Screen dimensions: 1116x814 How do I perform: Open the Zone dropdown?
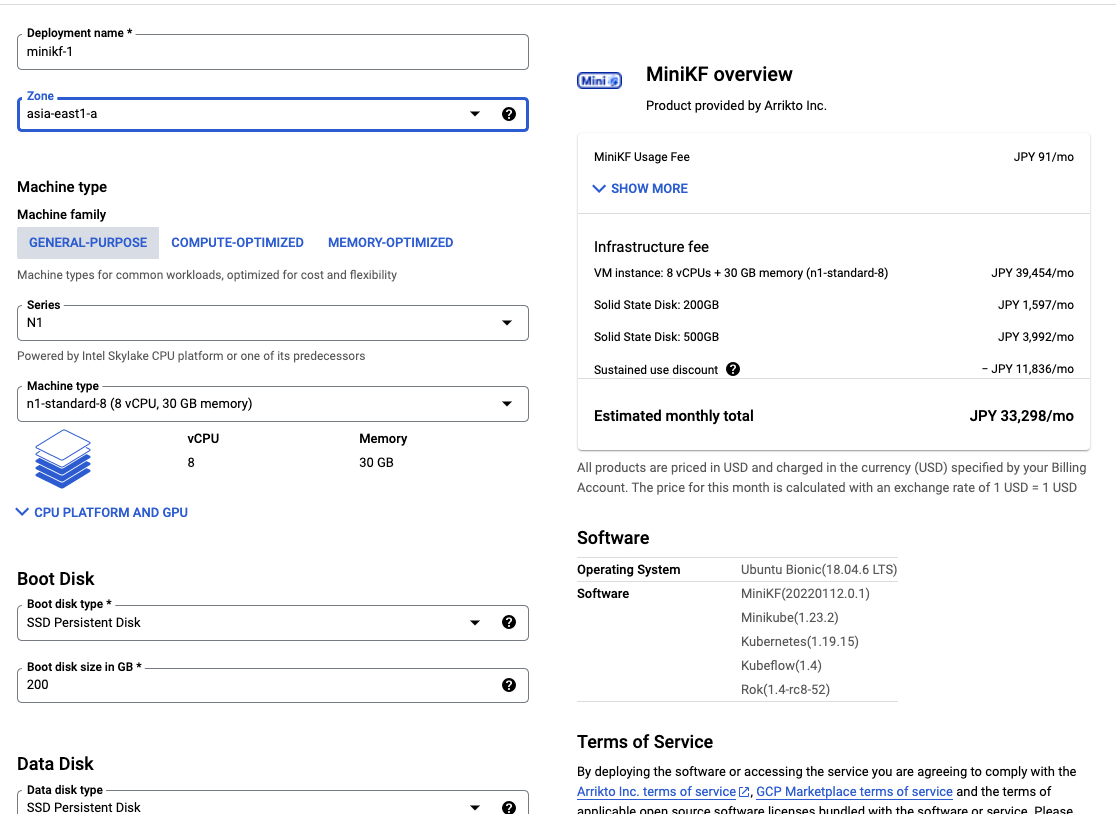(x=475, y=114)
